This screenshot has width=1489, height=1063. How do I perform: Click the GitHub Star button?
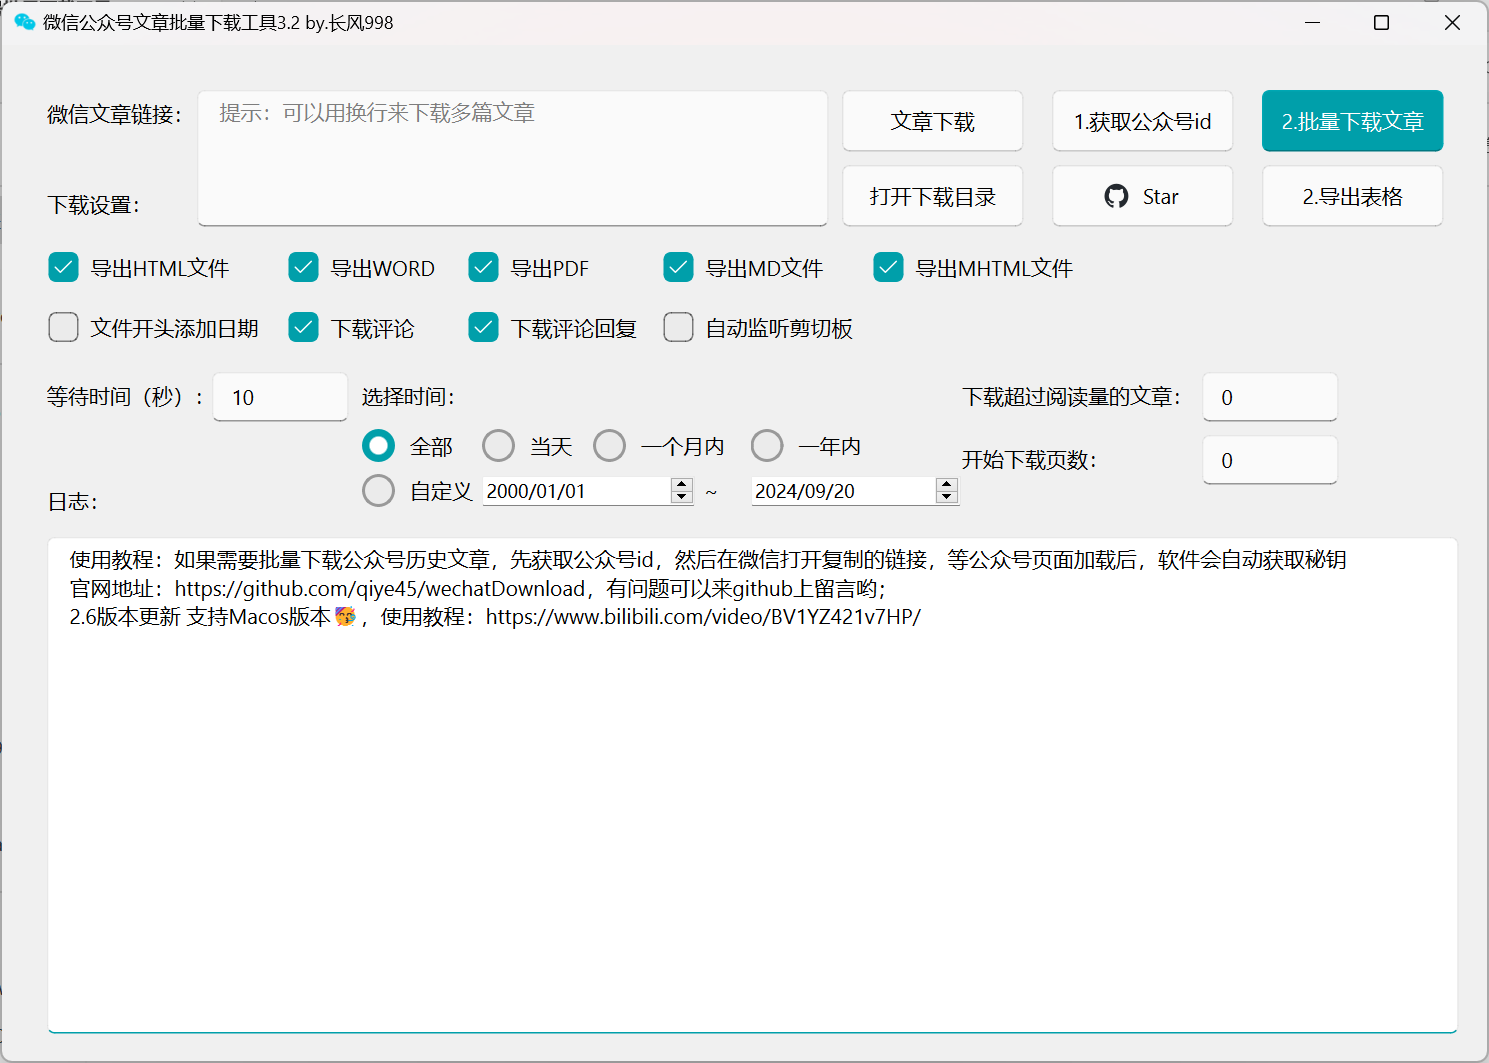click(1142, 197)
